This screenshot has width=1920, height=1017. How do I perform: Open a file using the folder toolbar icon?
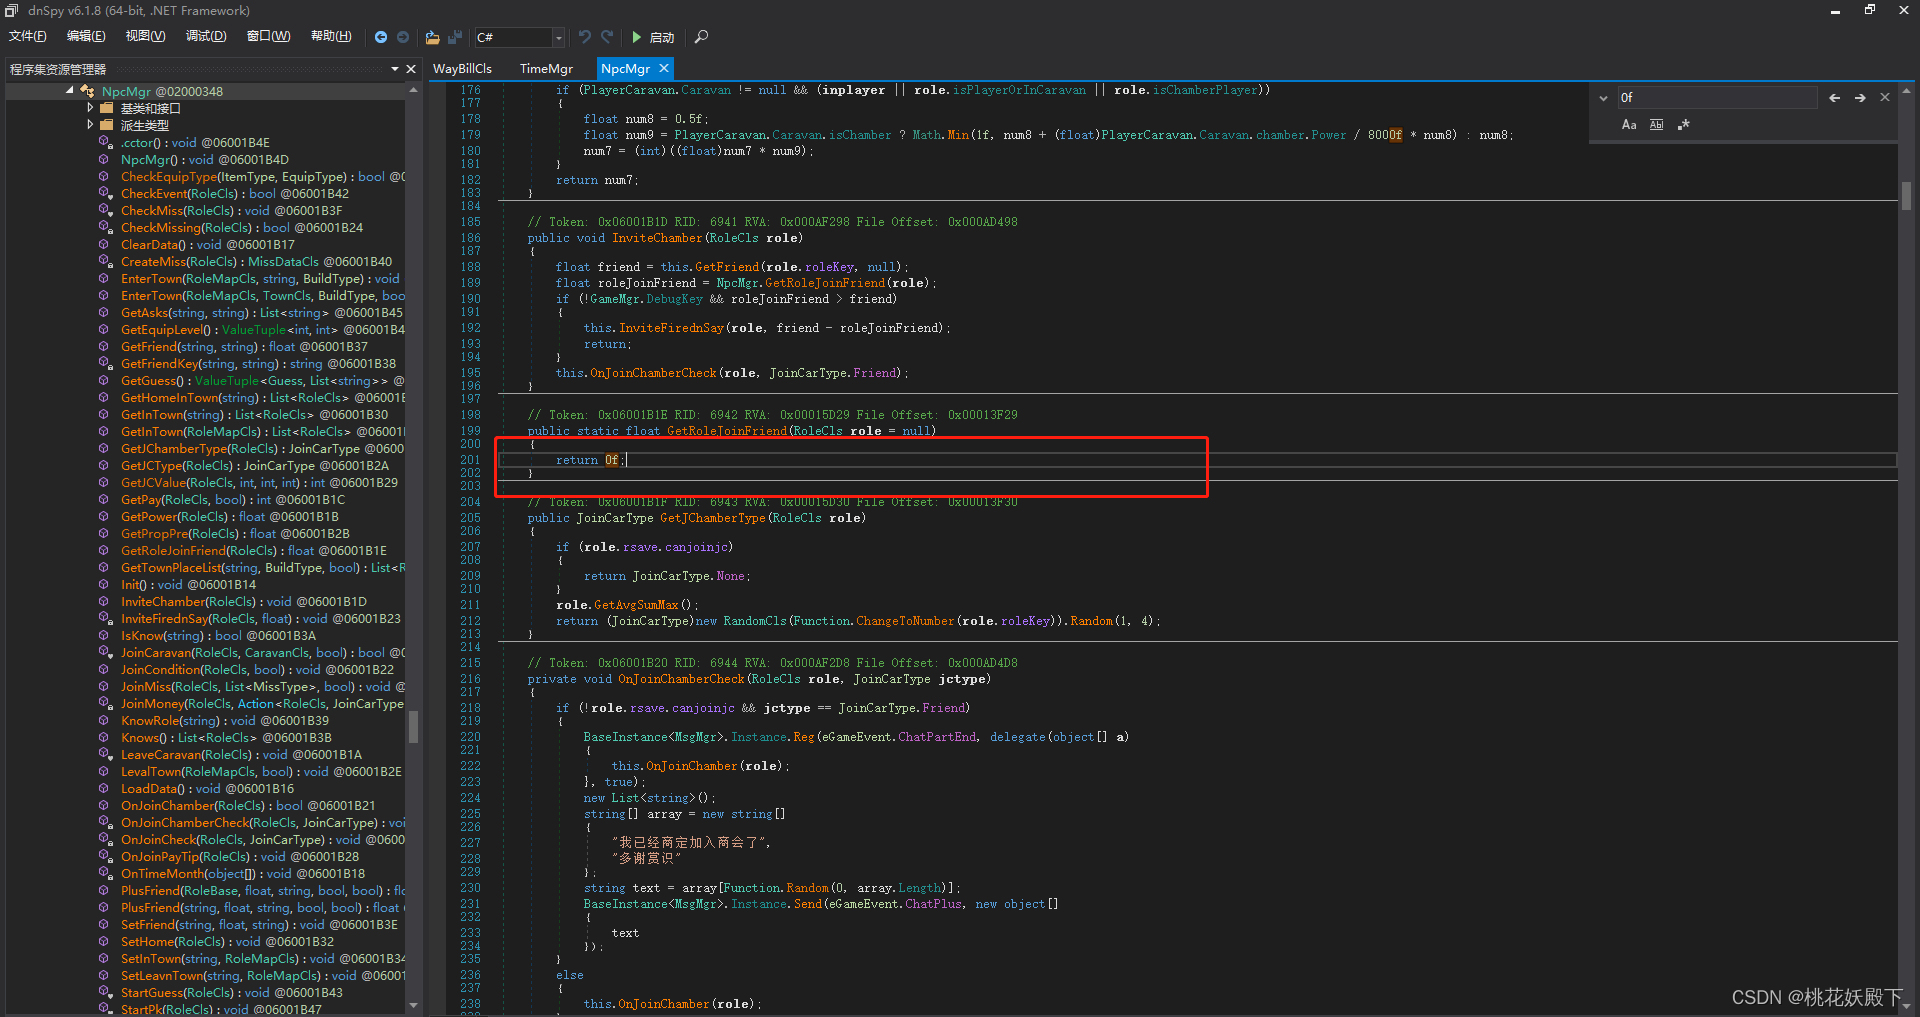(x=432, y=37)
